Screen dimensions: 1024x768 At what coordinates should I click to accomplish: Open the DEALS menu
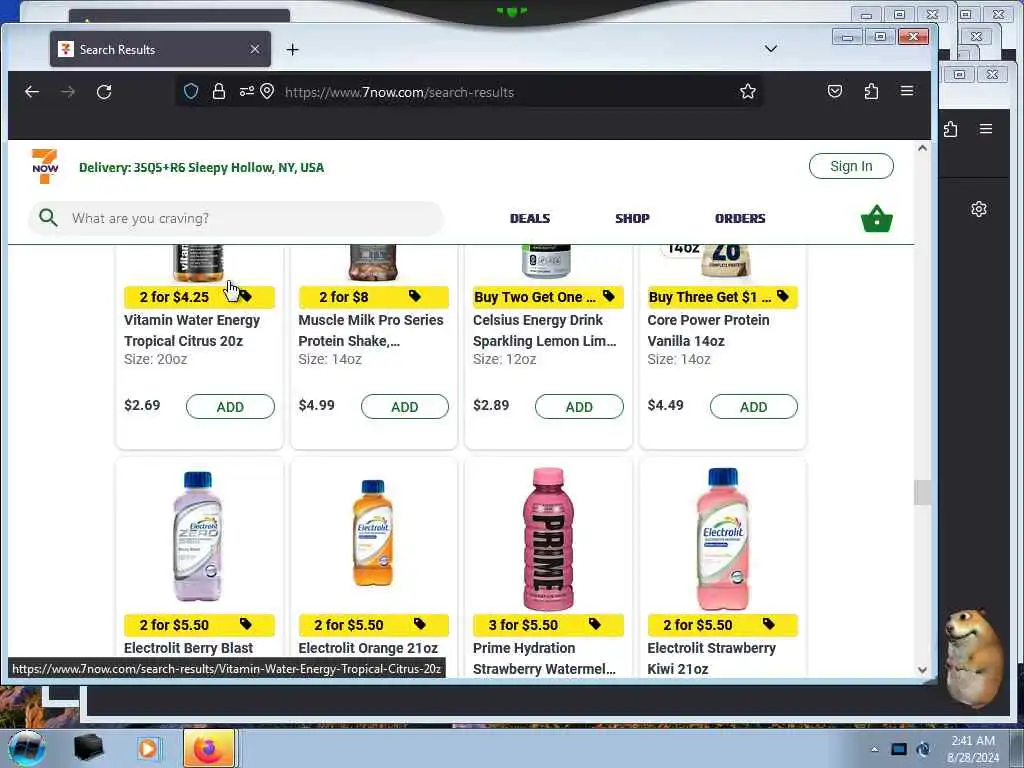[x=530, y=218]
